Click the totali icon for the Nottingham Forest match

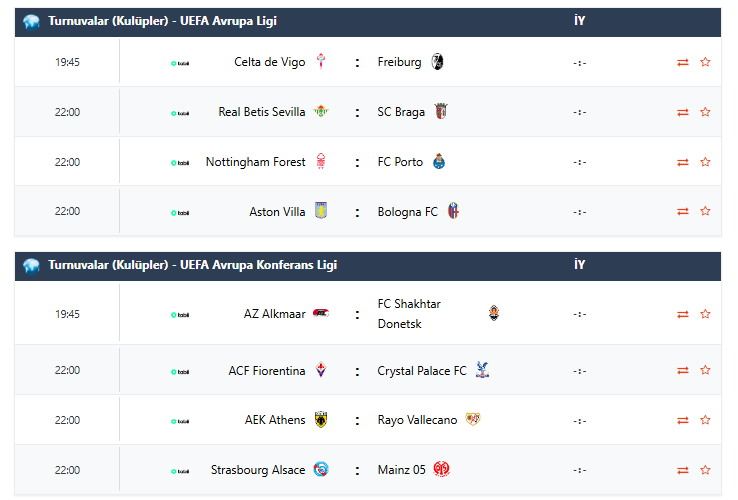180,162
